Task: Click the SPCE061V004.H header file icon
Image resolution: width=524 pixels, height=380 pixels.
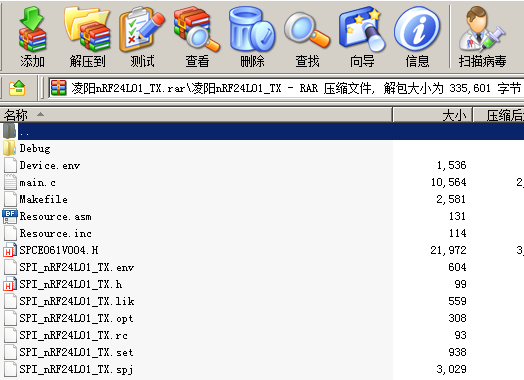Action: [x=10, y=250]
